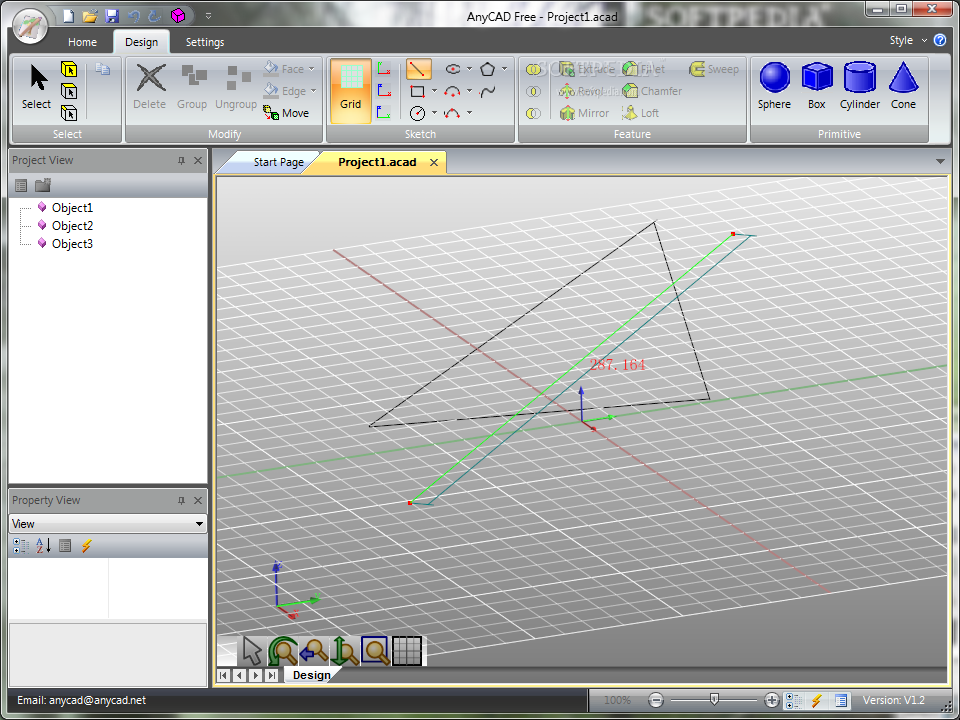Click the pointer icon in viewport toolbar
Image resolution: width=960 pixels, height=720 pixels.
[x=252, y=650]
